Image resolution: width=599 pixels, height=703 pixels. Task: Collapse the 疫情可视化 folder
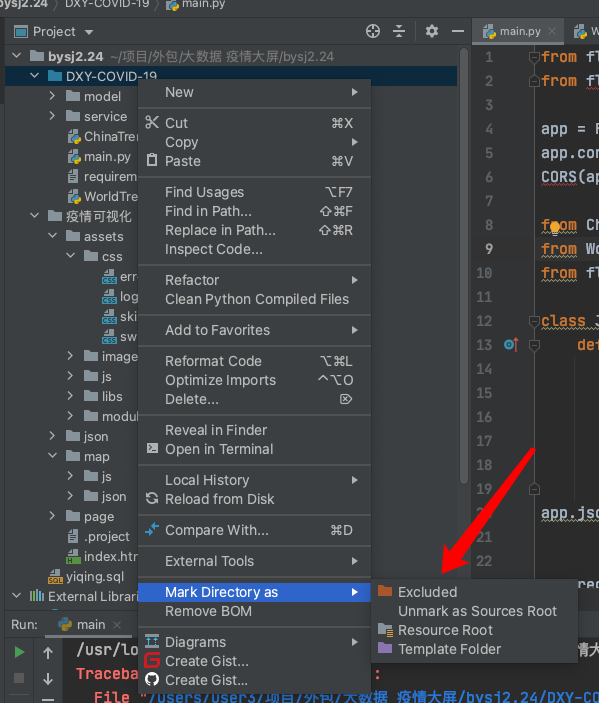click(35, 216)
